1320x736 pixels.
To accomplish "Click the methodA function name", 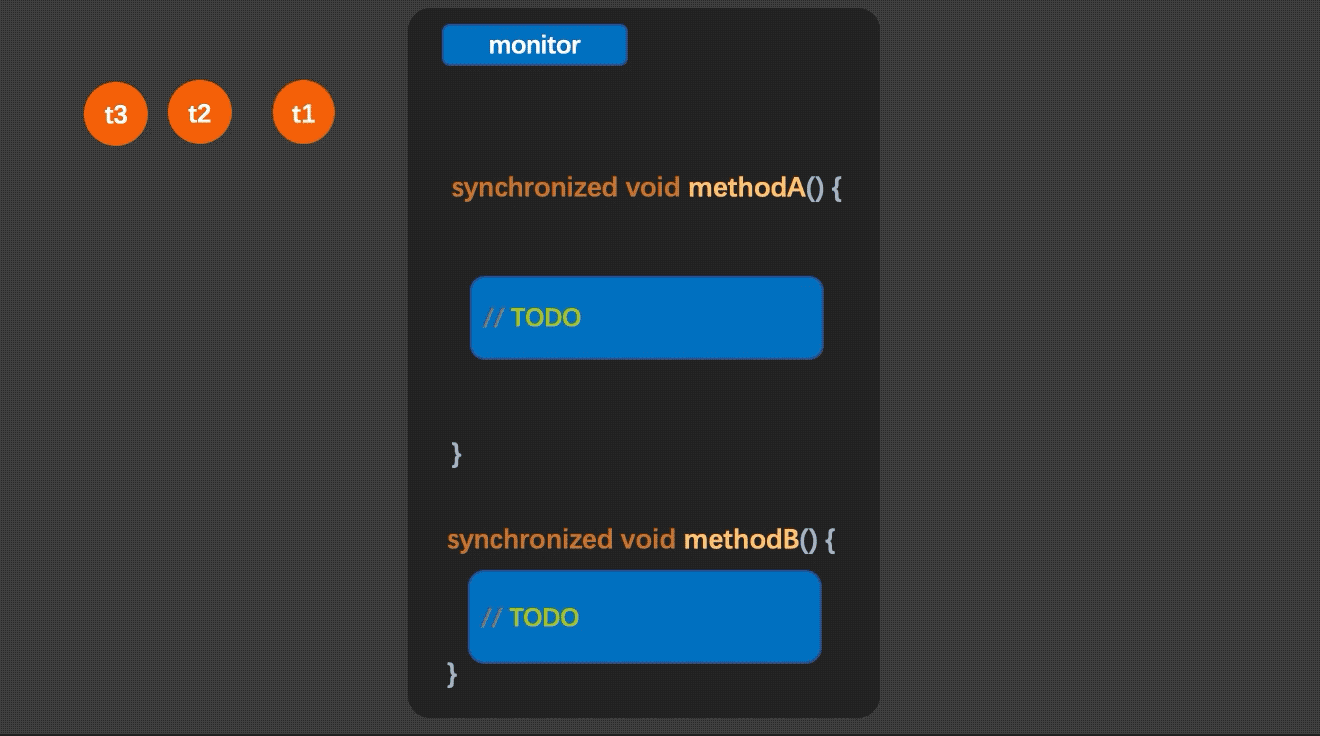I will point(746,187).
